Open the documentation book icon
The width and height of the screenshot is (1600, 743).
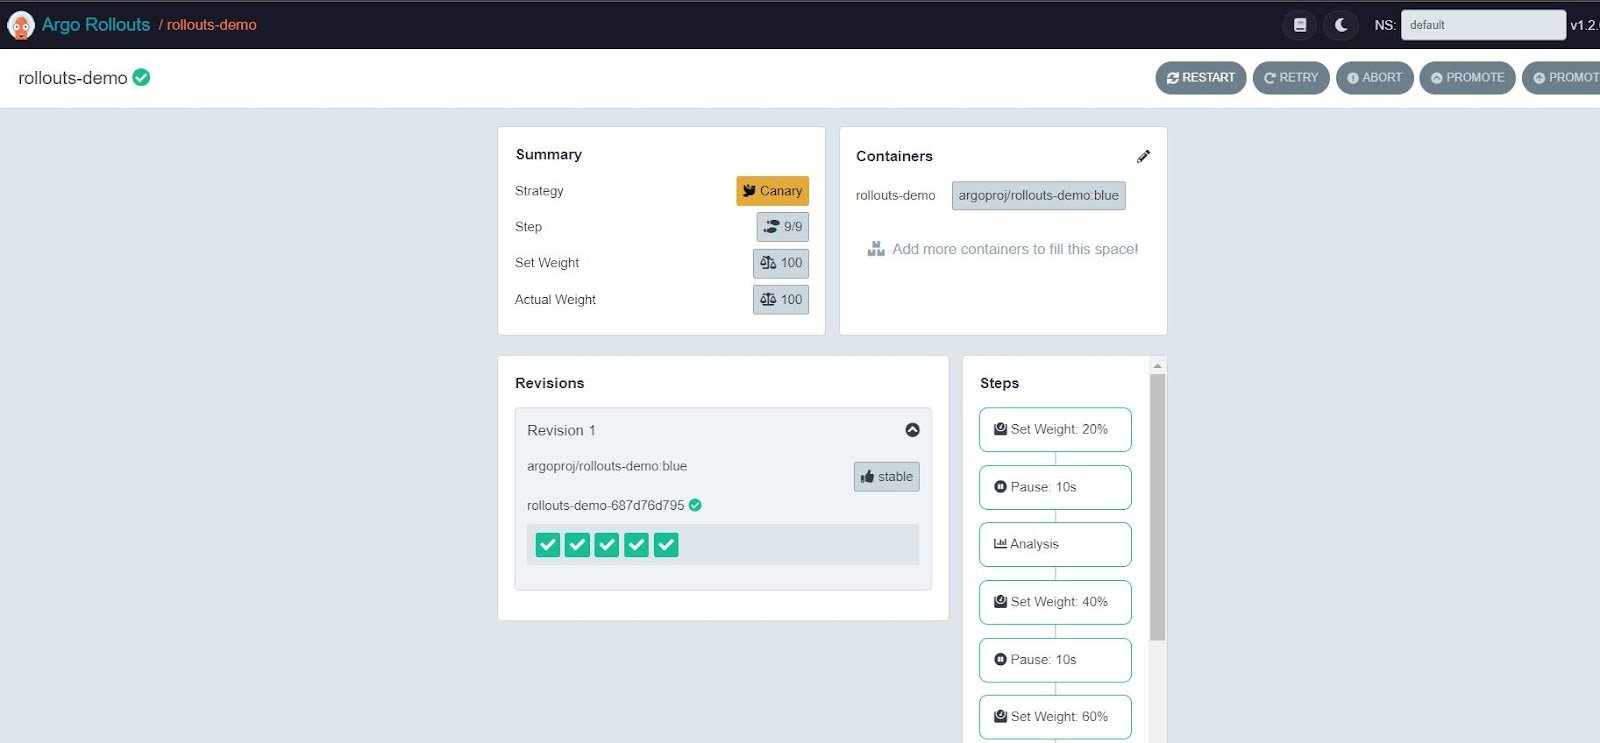(x=1300, y=25)
